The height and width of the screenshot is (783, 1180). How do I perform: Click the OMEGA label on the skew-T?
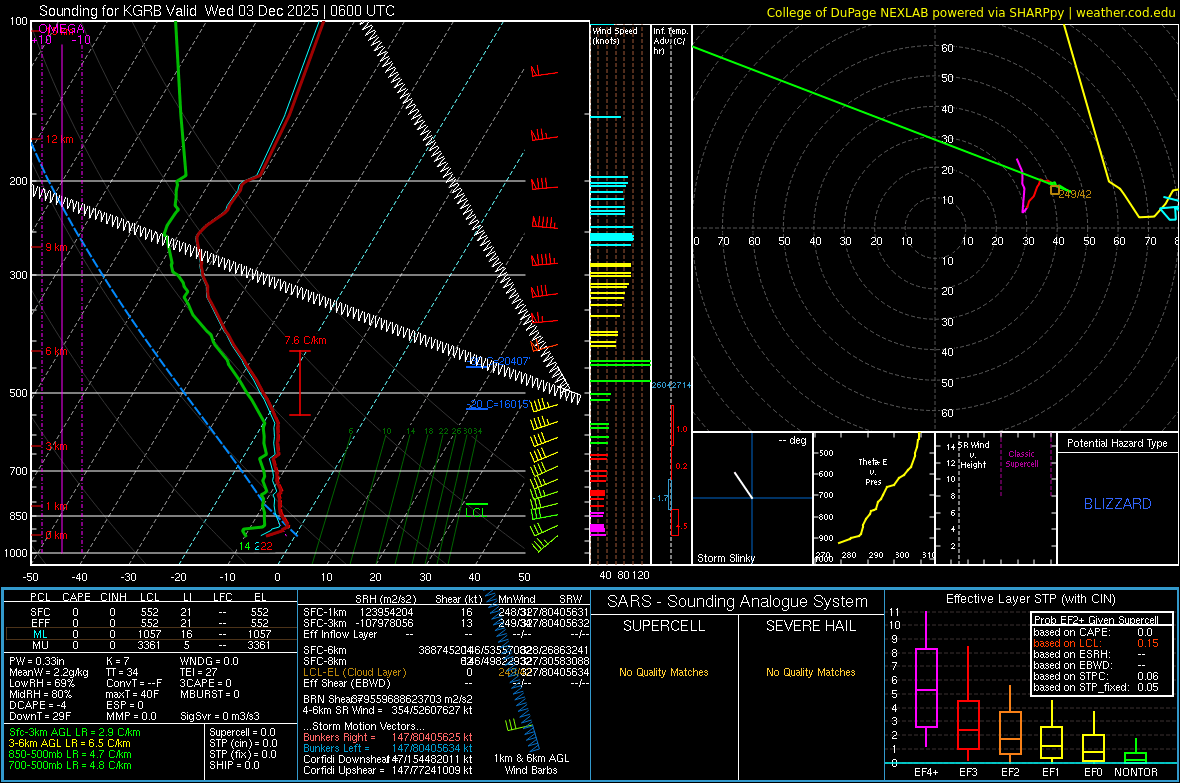point(61,29)
